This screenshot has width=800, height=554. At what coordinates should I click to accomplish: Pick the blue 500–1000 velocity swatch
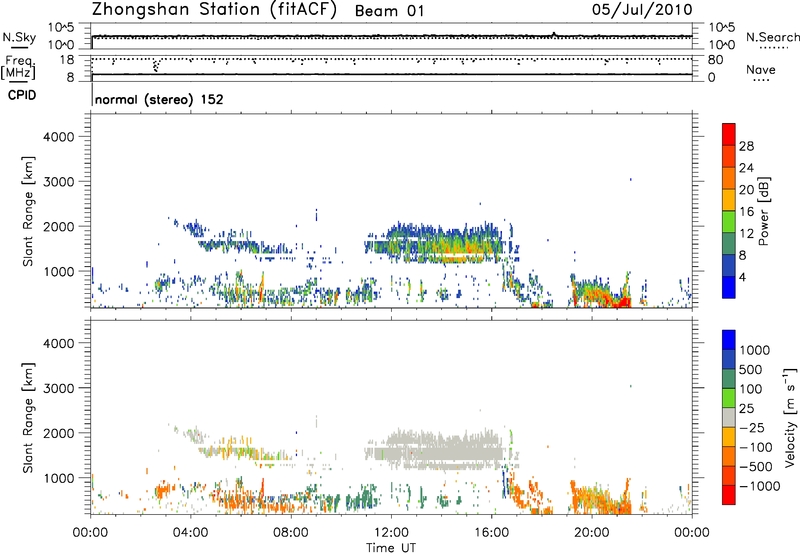pos(729,359)
